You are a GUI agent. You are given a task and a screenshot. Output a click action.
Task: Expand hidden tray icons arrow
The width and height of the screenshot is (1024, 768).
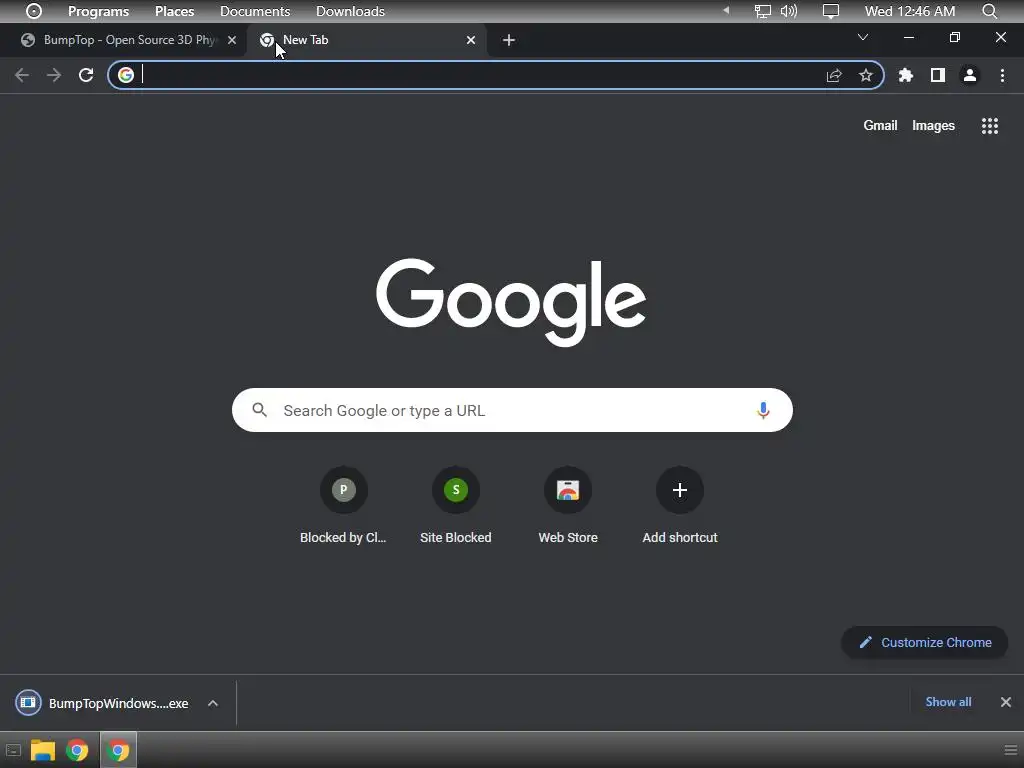(x=726, y=10)
